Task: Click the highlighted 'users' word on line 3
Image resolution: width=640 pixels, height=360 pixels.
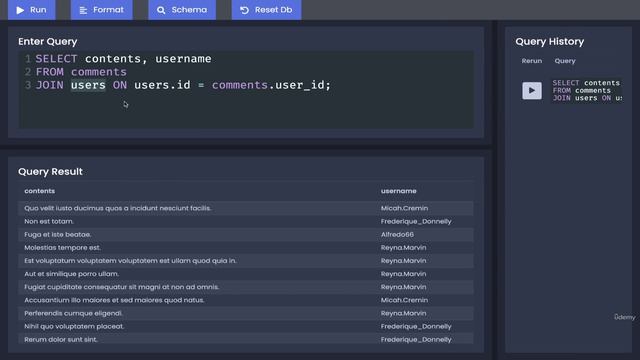Action: click(88, 85)
